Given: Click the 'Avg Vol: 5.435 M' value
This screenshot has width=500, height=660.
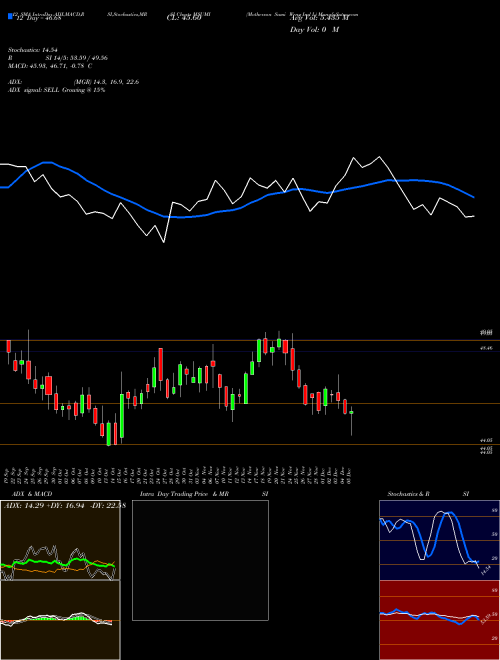Looking at the screenshot, I should tap(320, 18).
